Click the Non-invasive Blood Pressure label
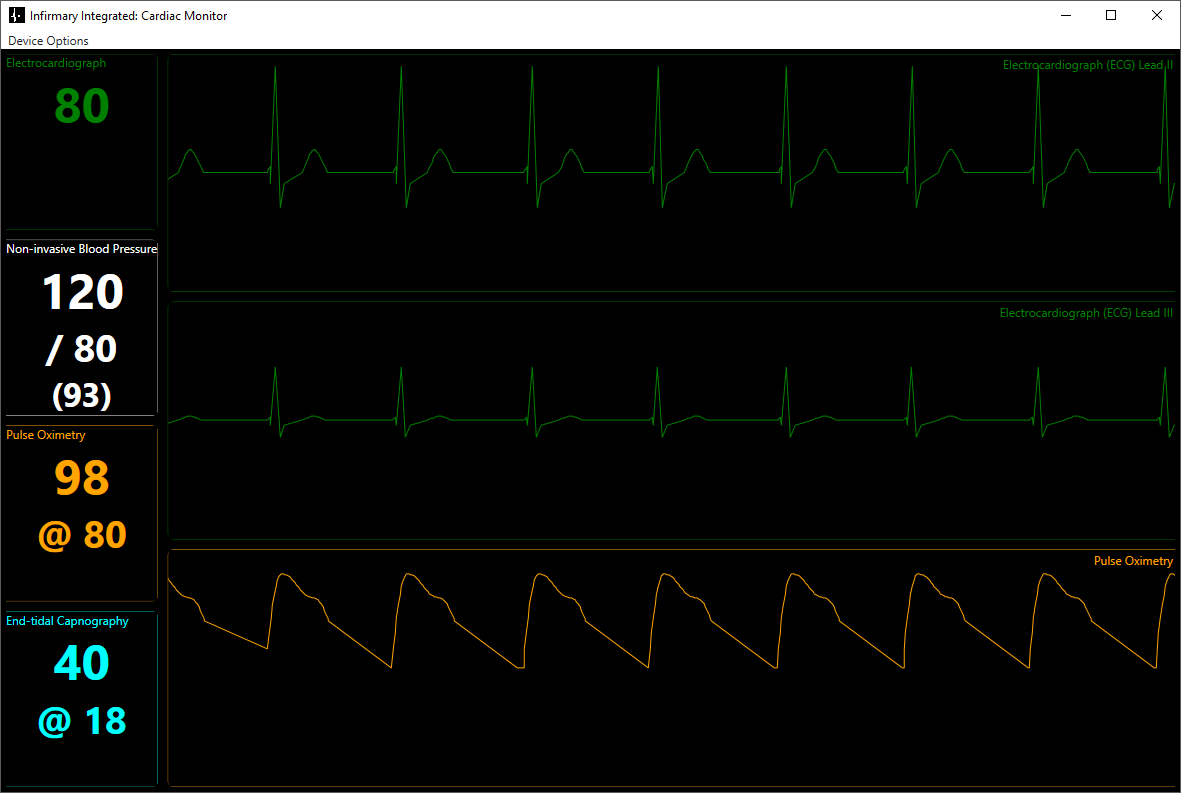The image size is (1181, 793). 81,249
